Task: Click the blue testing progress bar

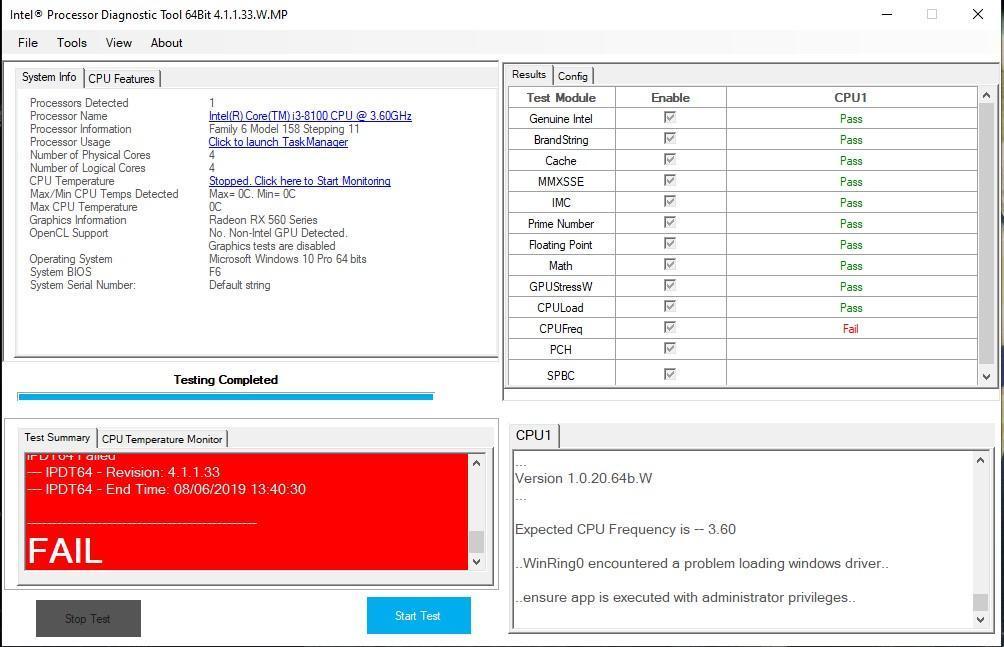Action: tap(226, 397)
